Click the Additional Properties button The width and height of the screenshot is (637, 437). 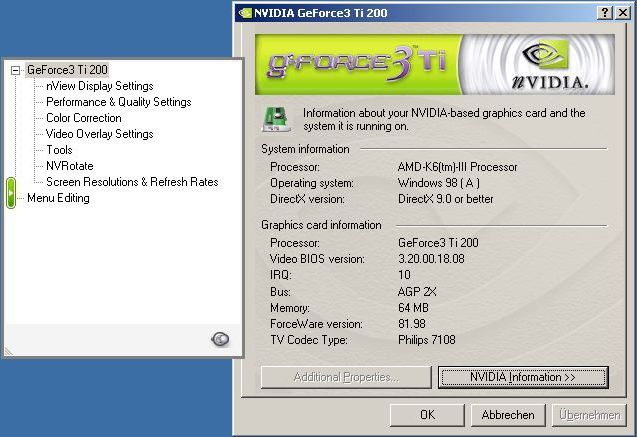pyautogui.click(x=346, y=377)
